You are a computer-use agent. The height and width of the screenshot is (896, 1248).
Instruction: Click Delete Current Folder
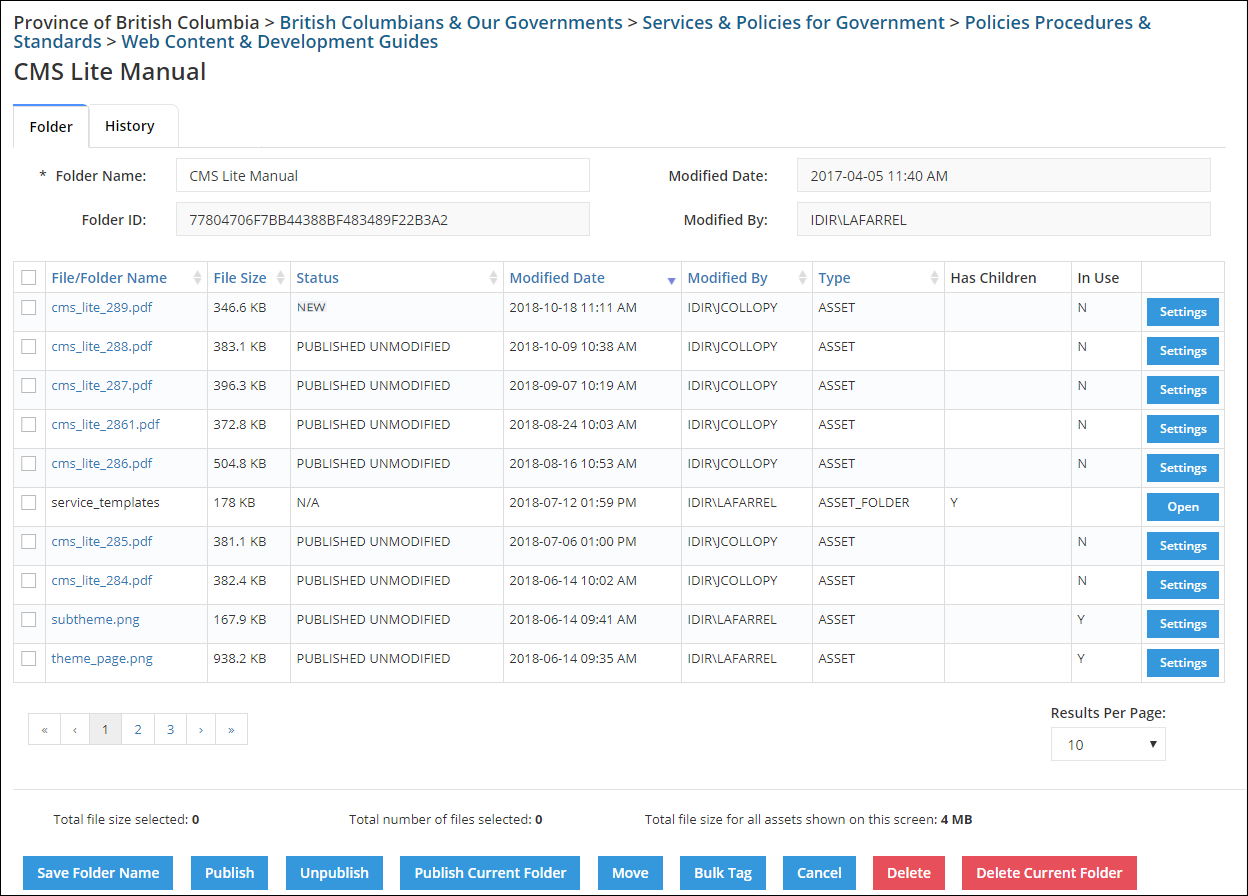coord(1049,873)
